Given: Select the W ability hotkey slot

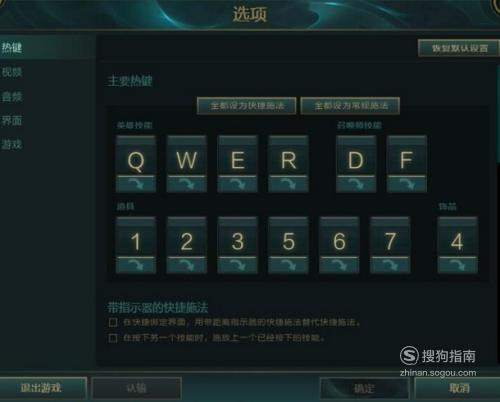Looking at the screenshot, I should pyautogui.click(x=187, y=156).
